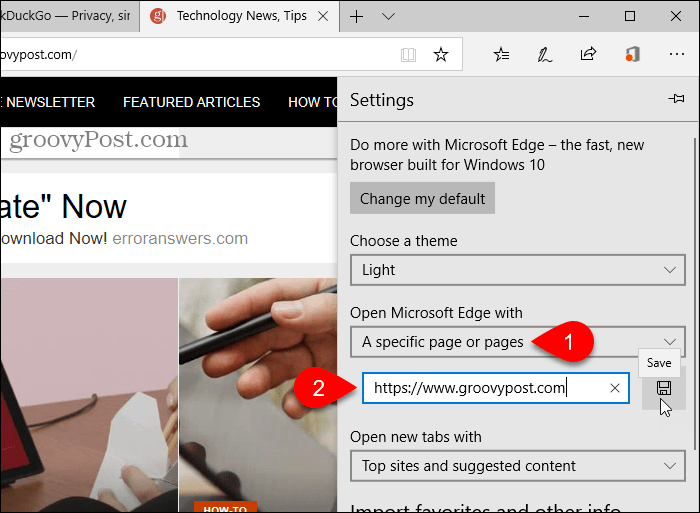The image size is (700, 513).
Task: Open FEATURED ARTICLES on groovyPost
Action: [x=192, y=102]
